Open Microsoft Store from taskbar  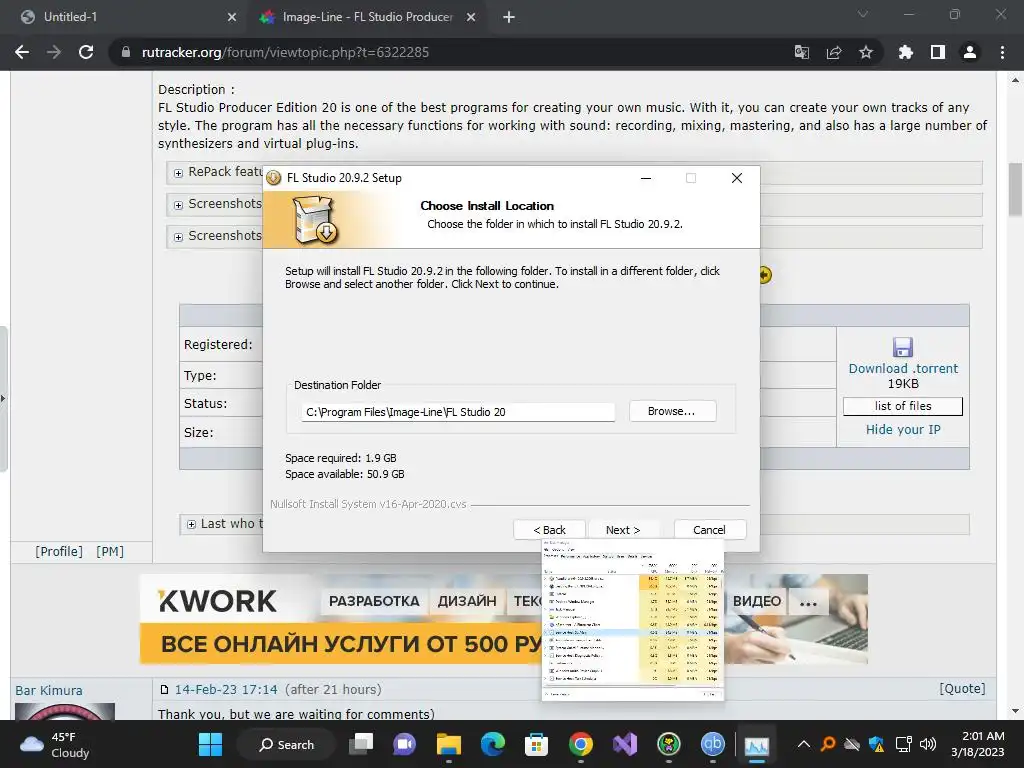[536, 744]
